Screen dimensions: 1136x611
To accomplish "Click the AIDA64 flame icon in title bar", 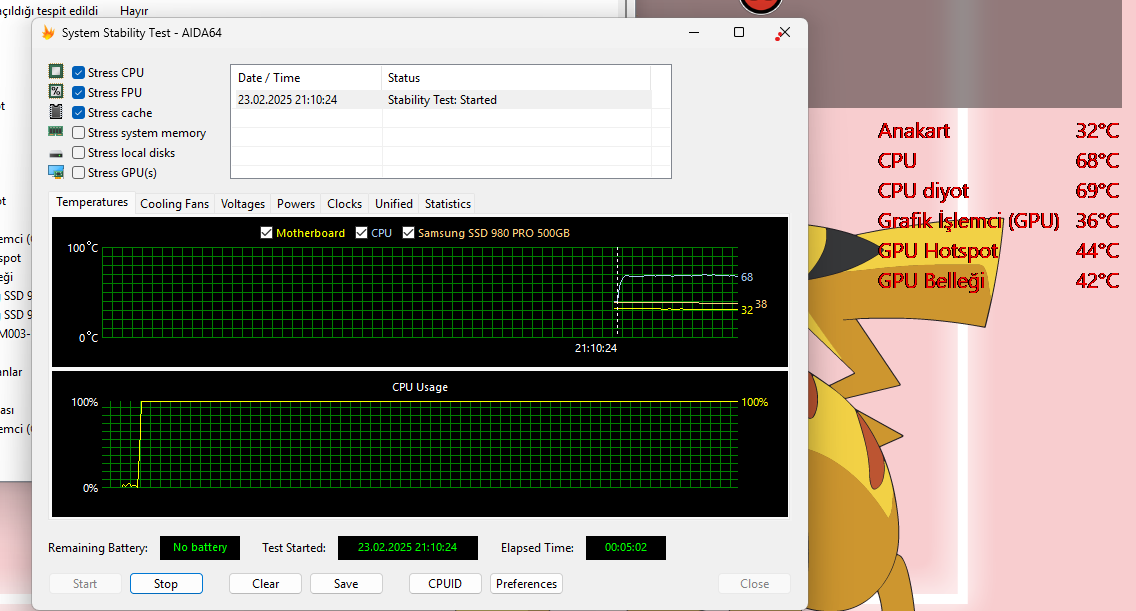I will point(48,32).
